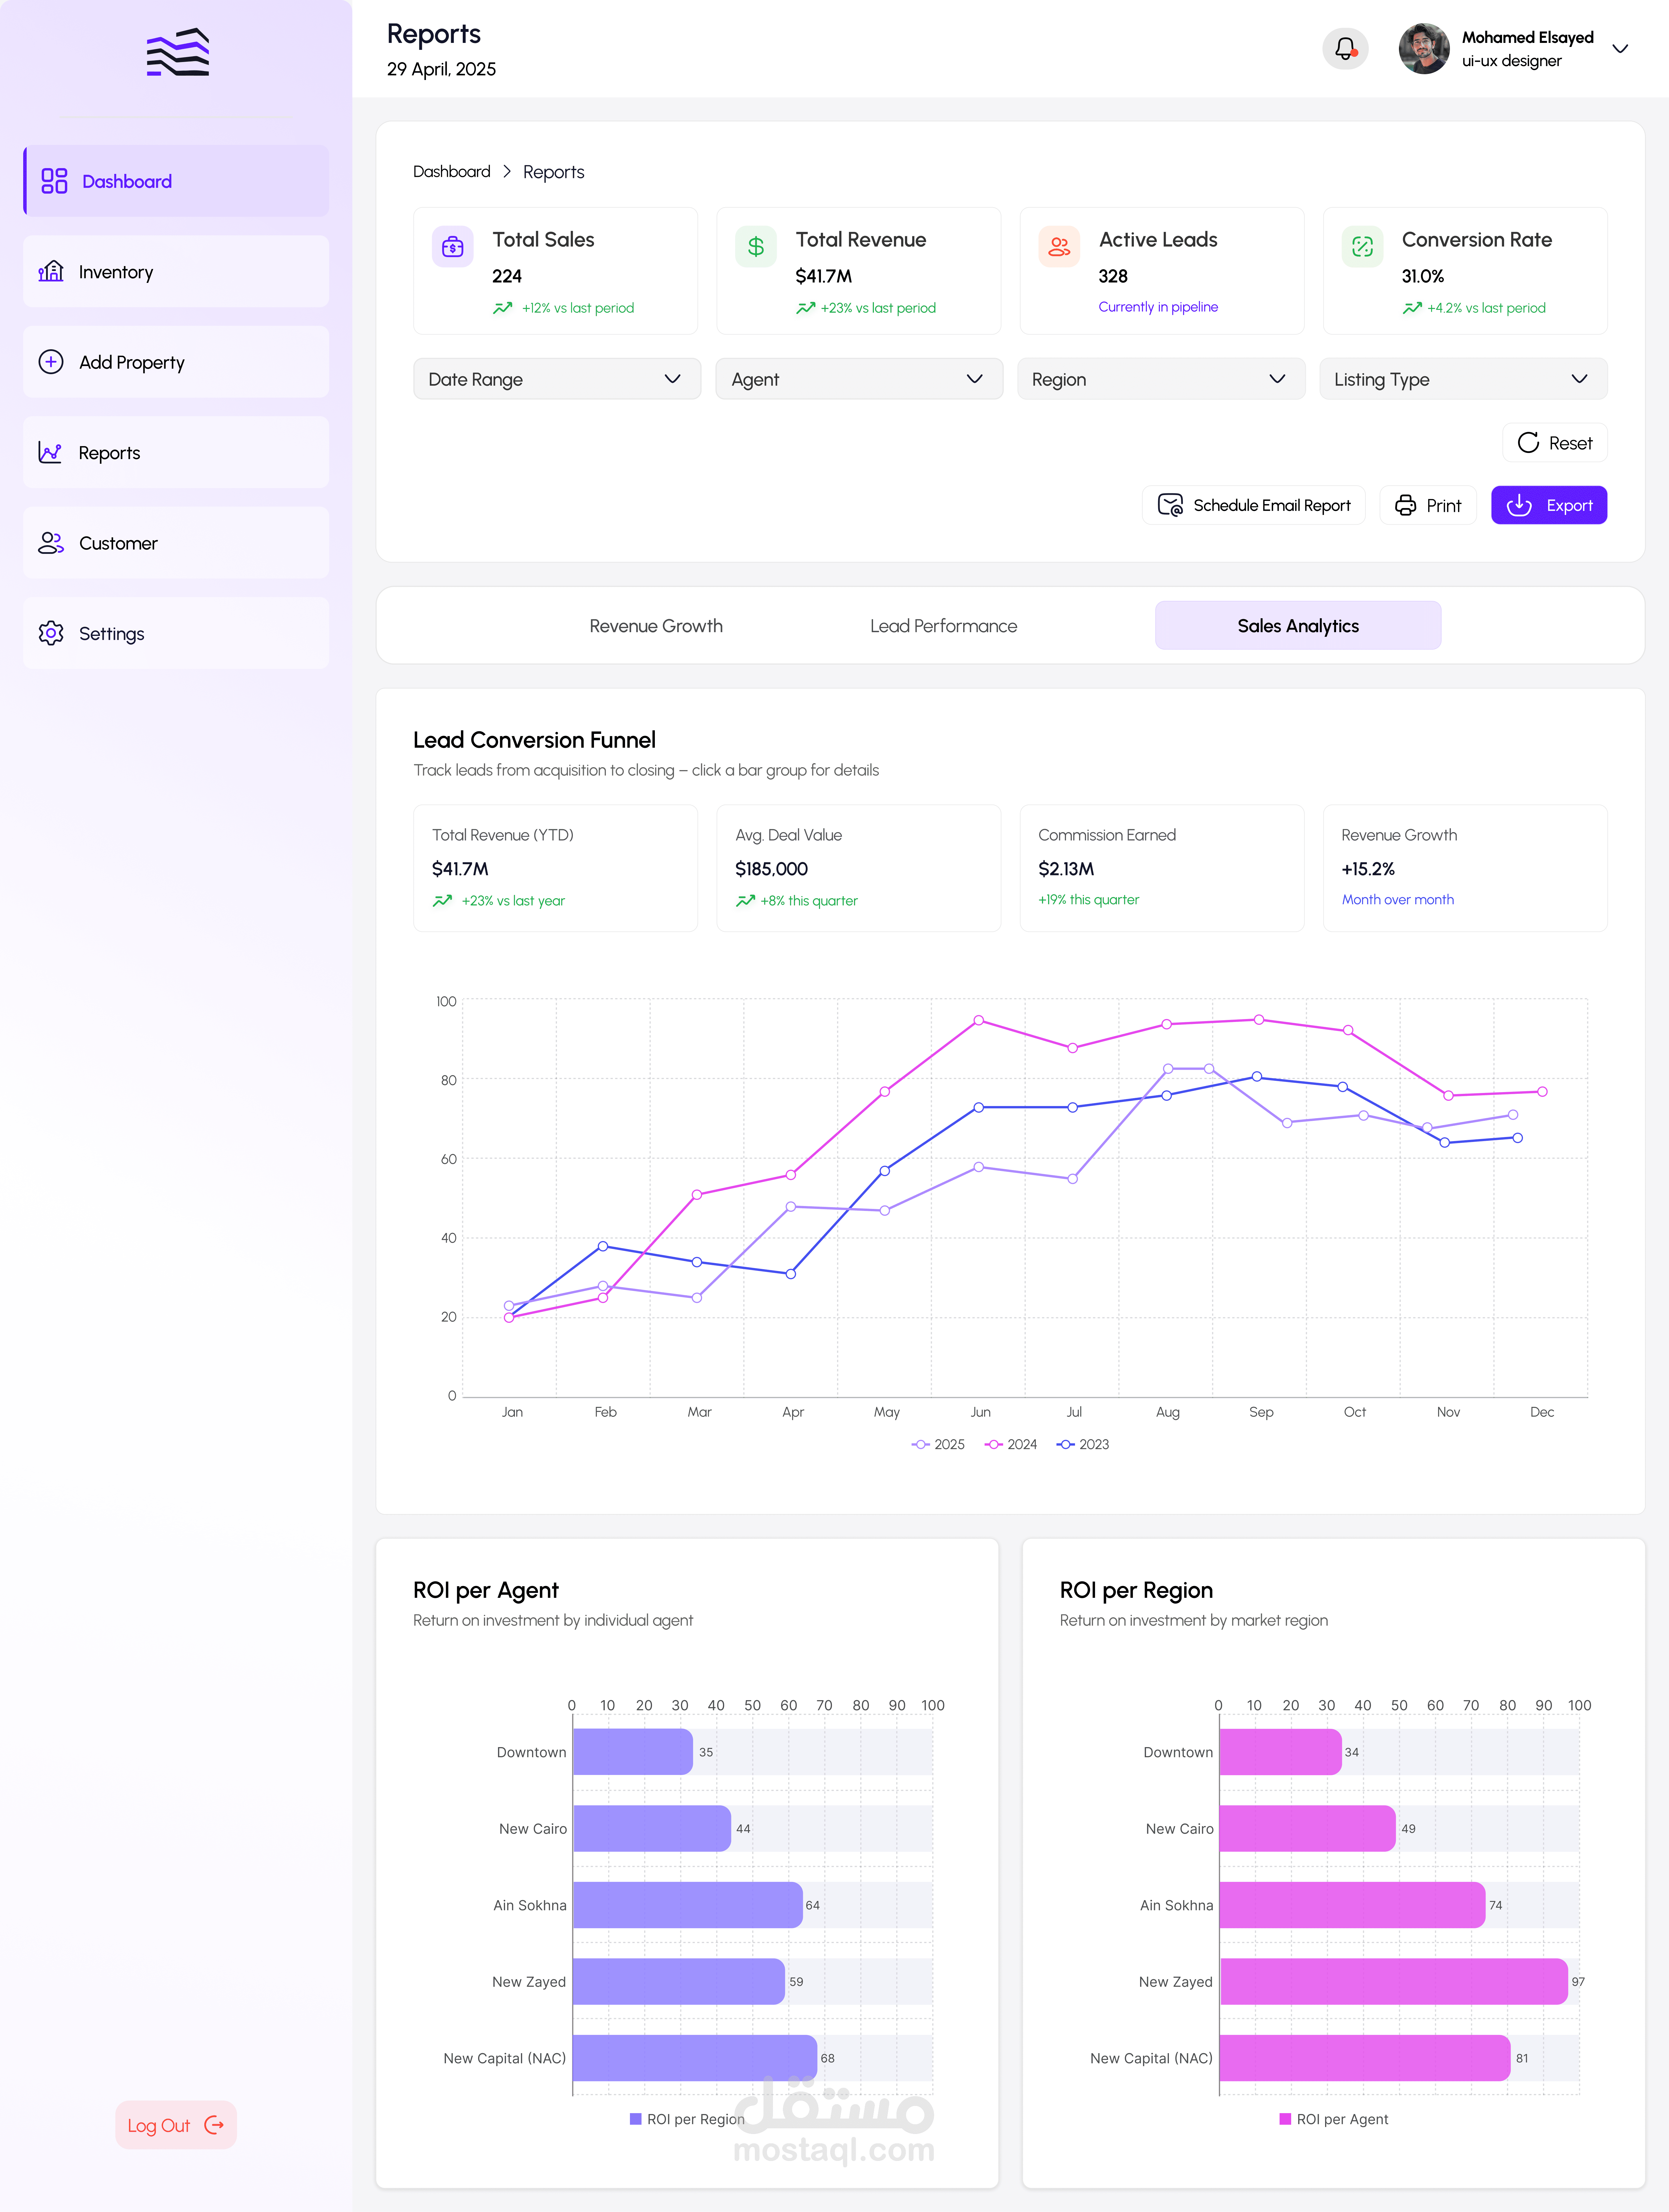Click the Dashboard breadcrumb link
Viewport: 1669px width, 2212px height.
coord(452,172)
